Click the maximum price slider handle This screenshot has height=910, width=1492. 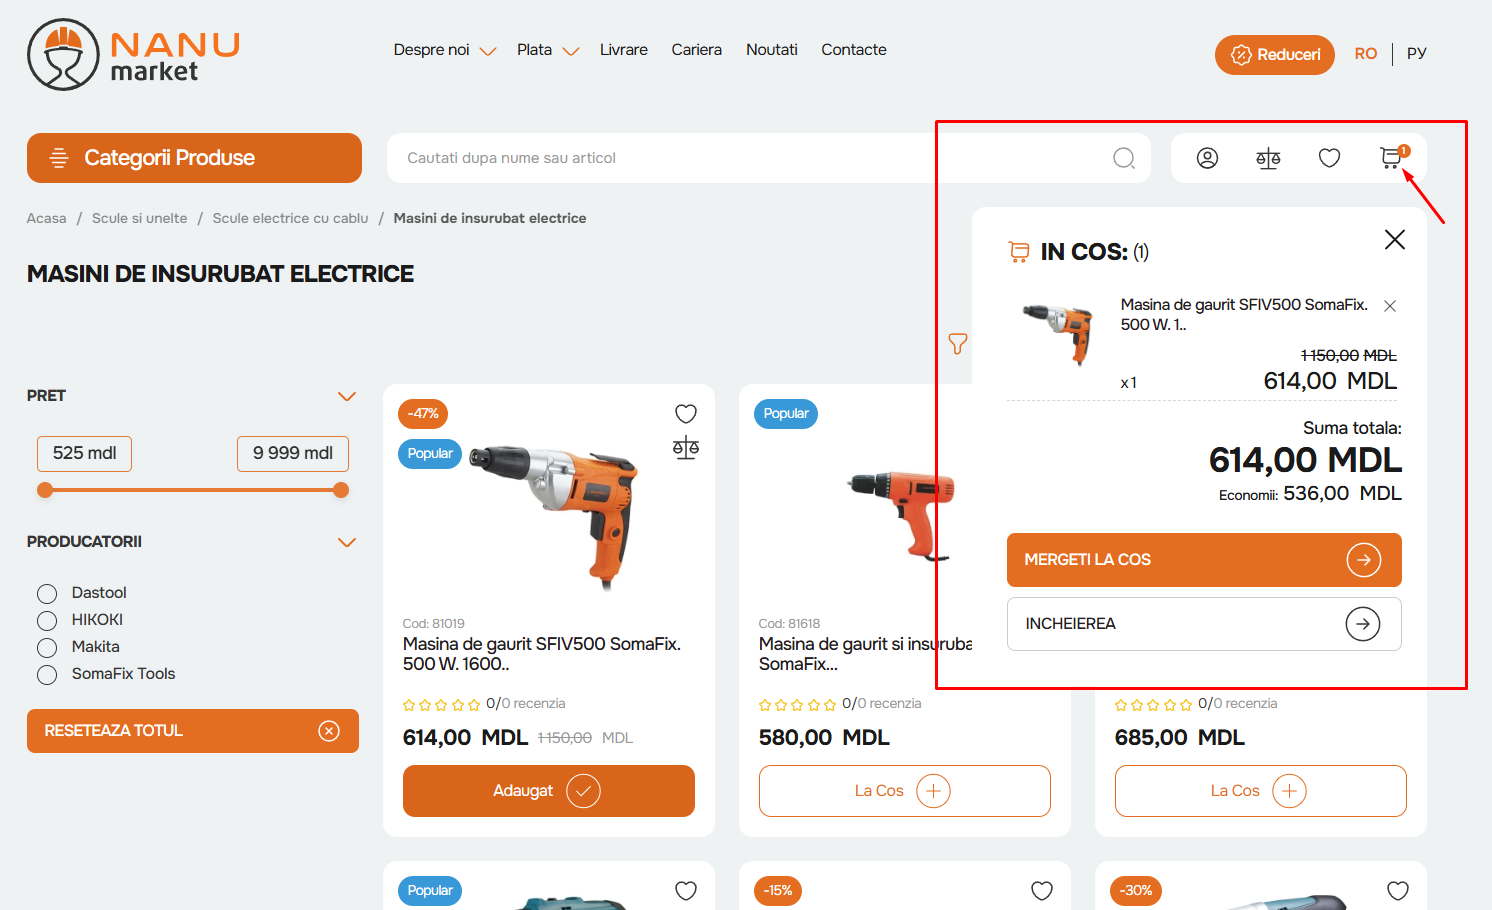pyautogui.click(x=341, y=490)
